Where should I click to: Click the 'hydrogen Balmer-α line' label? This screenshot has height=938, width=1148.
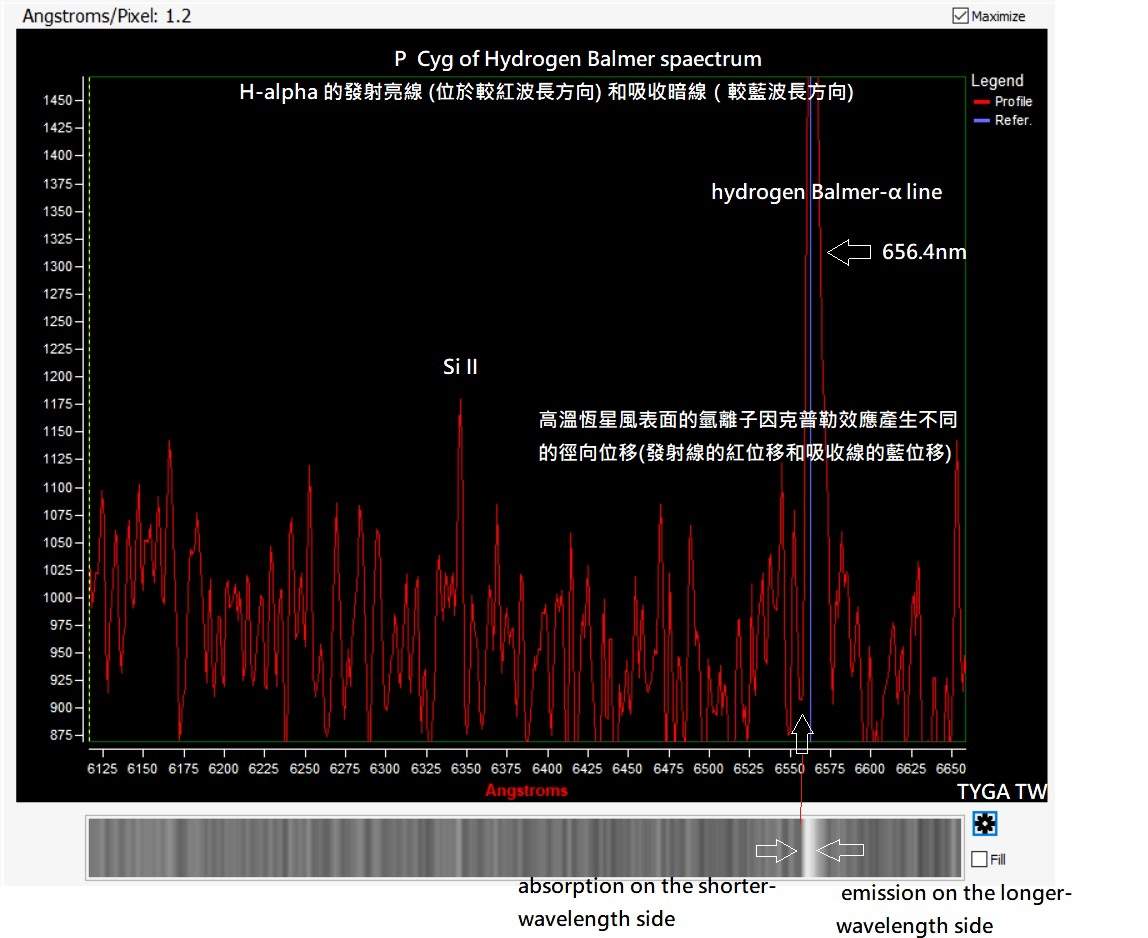click(826, 192)
